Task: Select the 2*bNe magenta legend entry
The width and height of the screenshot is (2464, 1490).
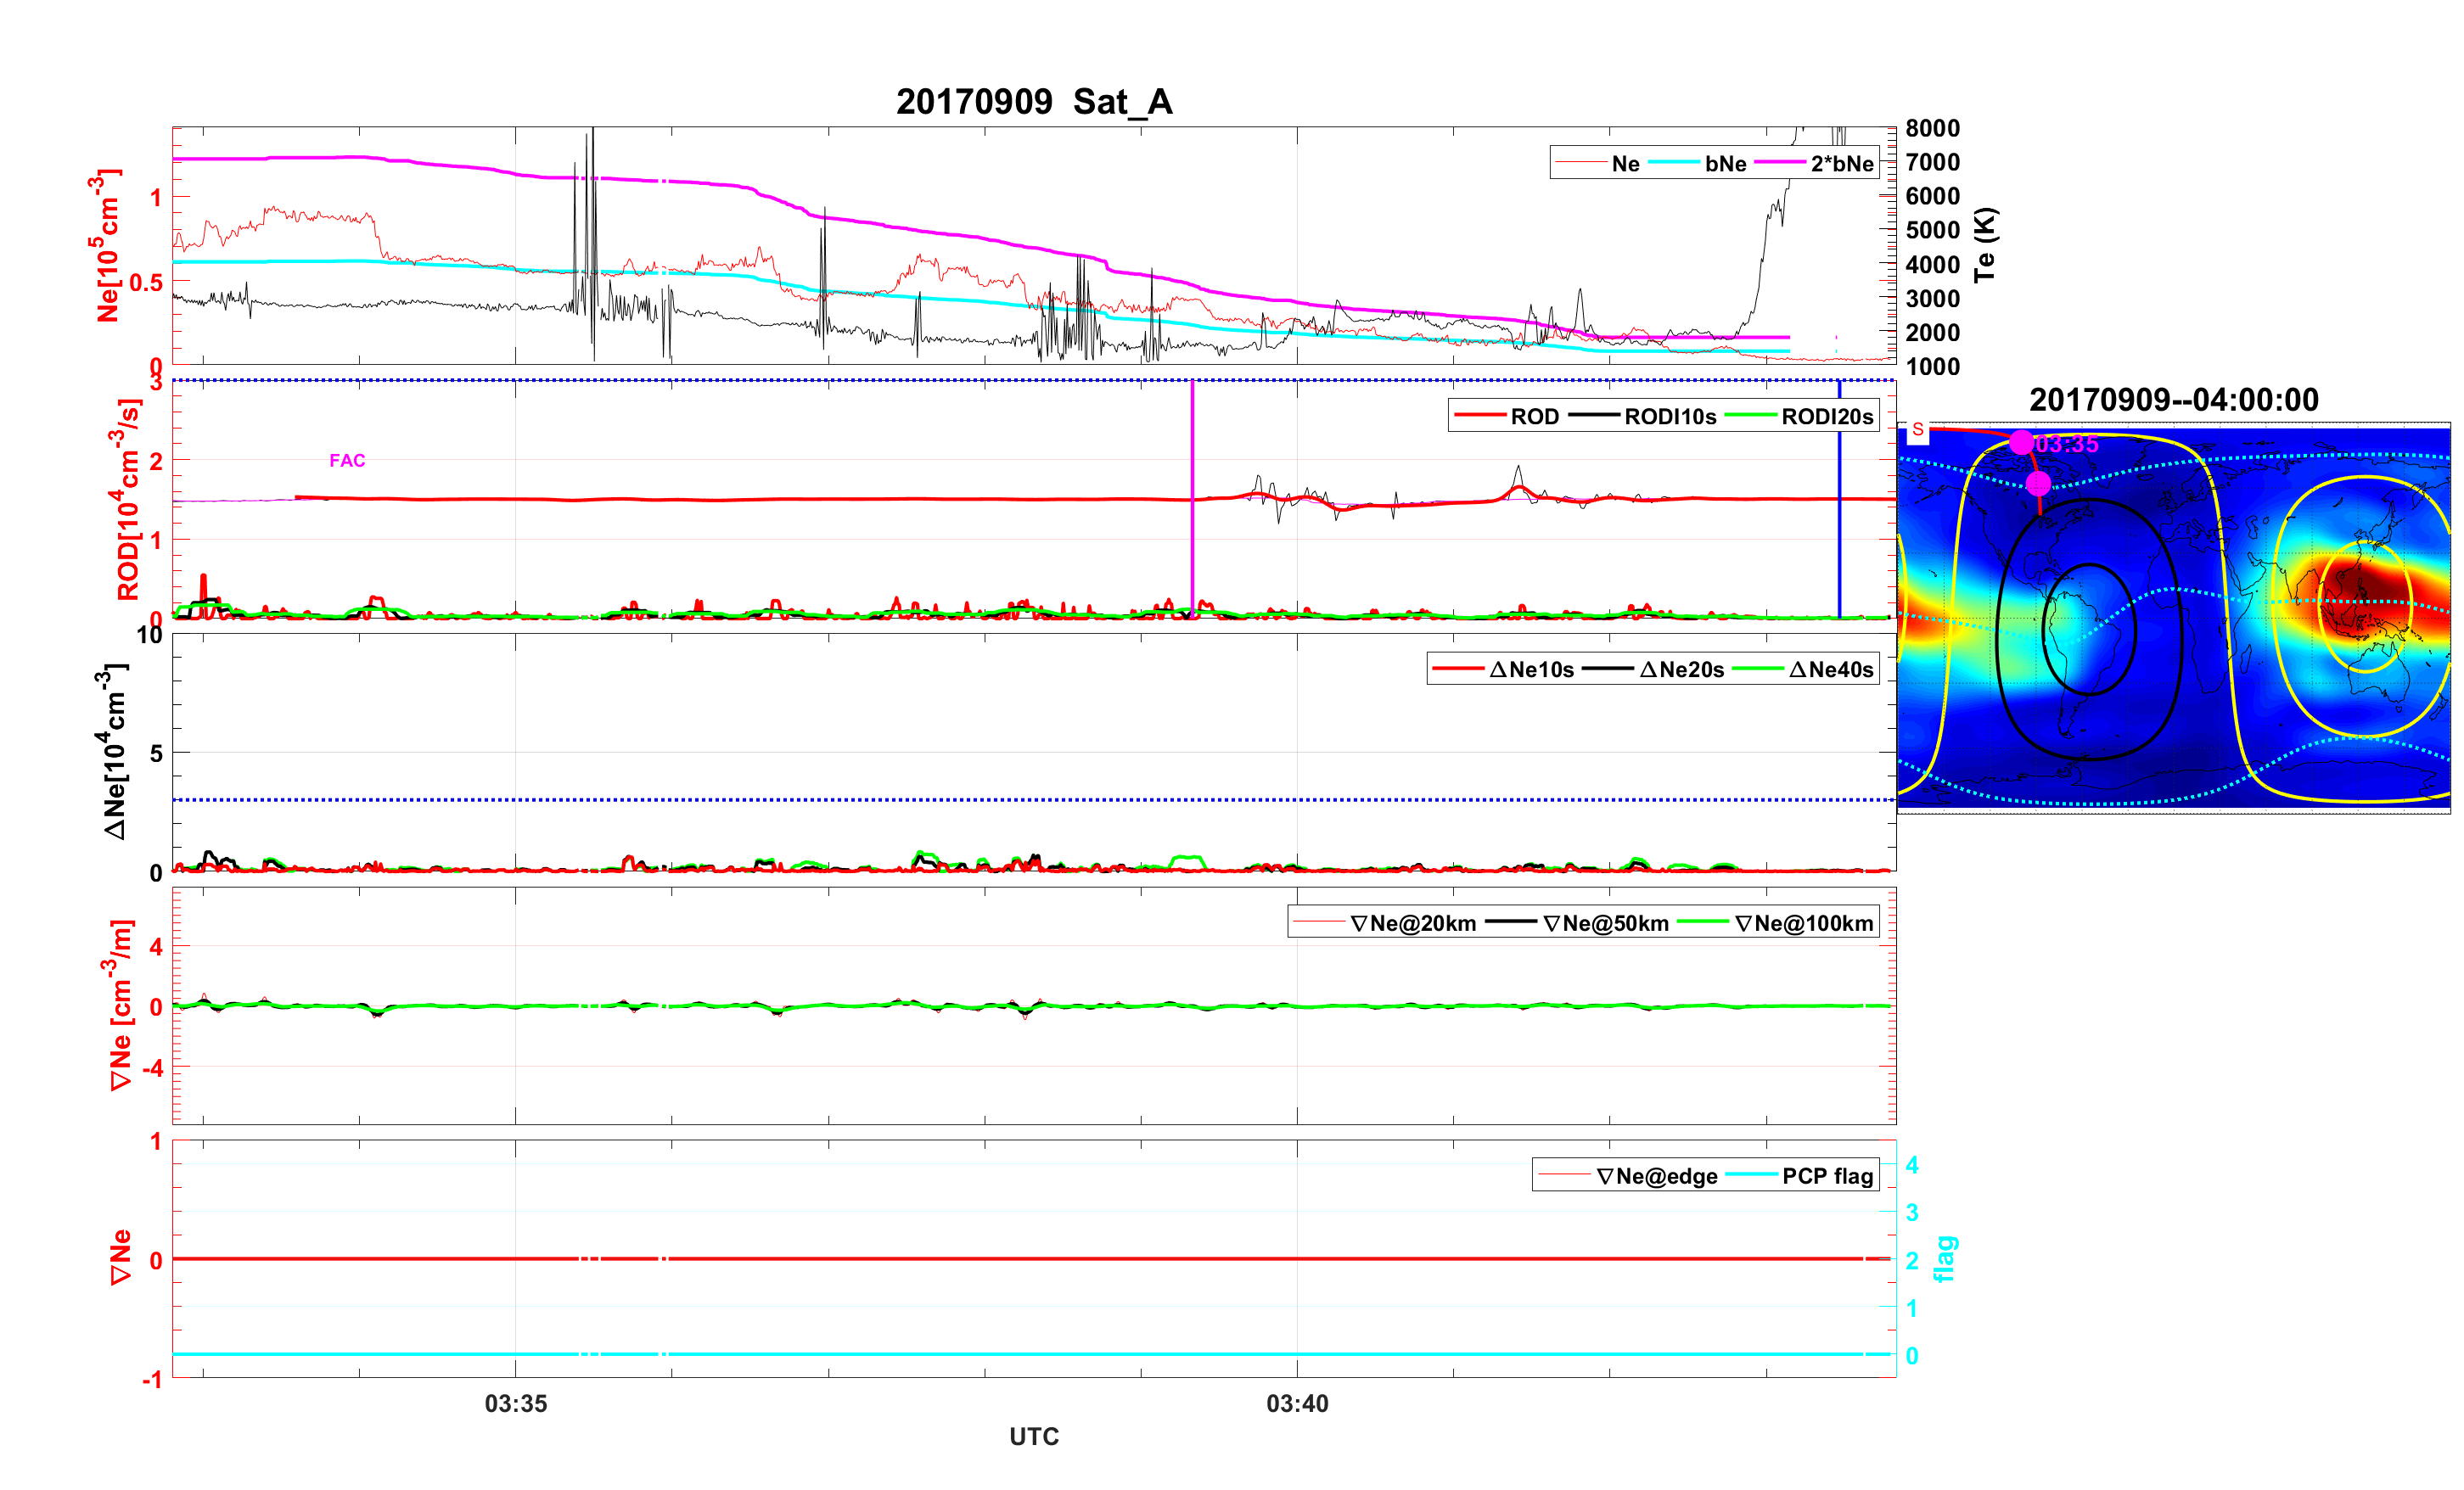Action: point(1841,164)
